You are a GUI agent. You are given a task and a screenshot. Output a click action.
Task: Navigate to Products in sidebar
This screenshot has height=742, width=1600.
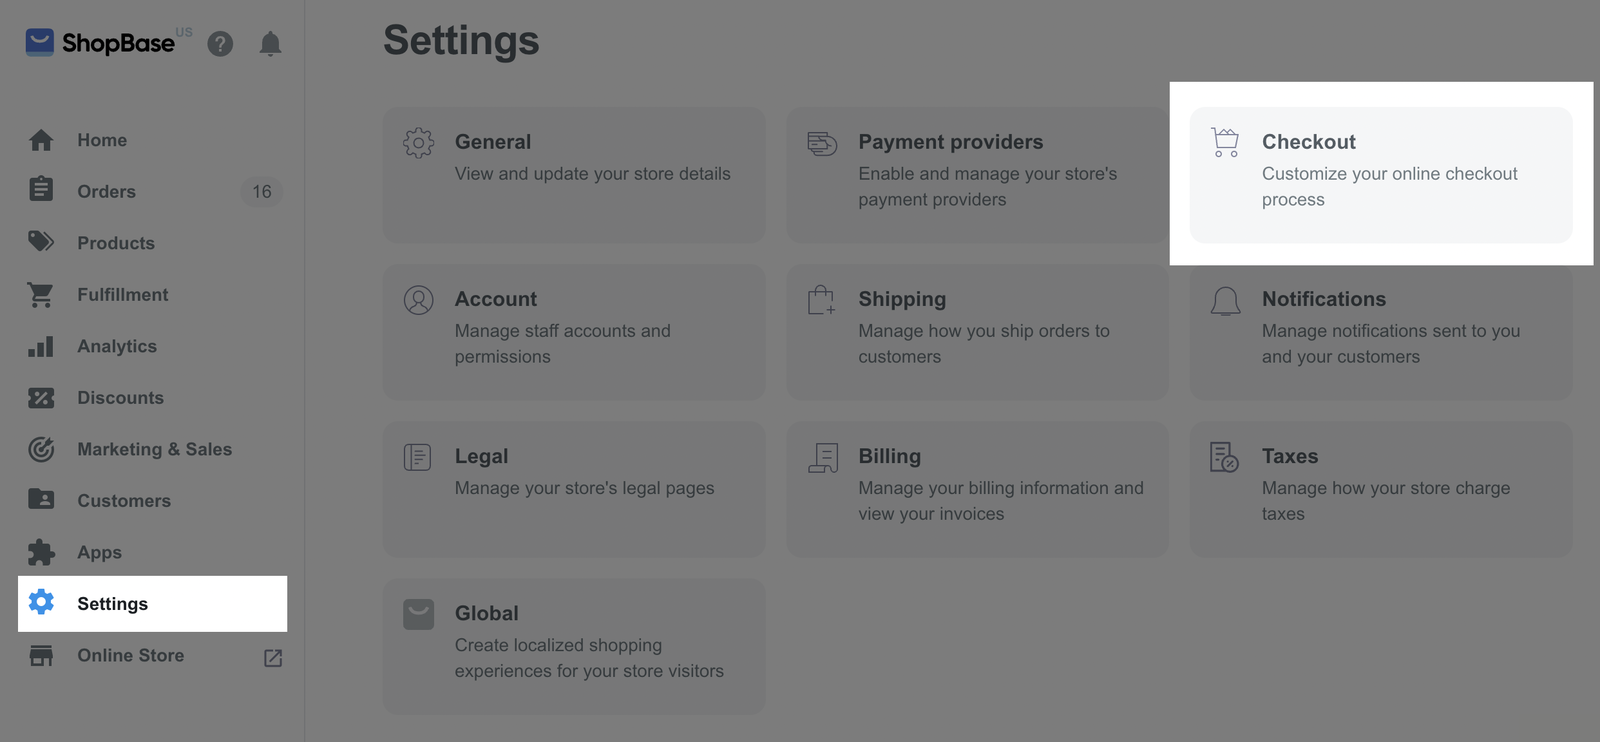click(x=116, y=243)
